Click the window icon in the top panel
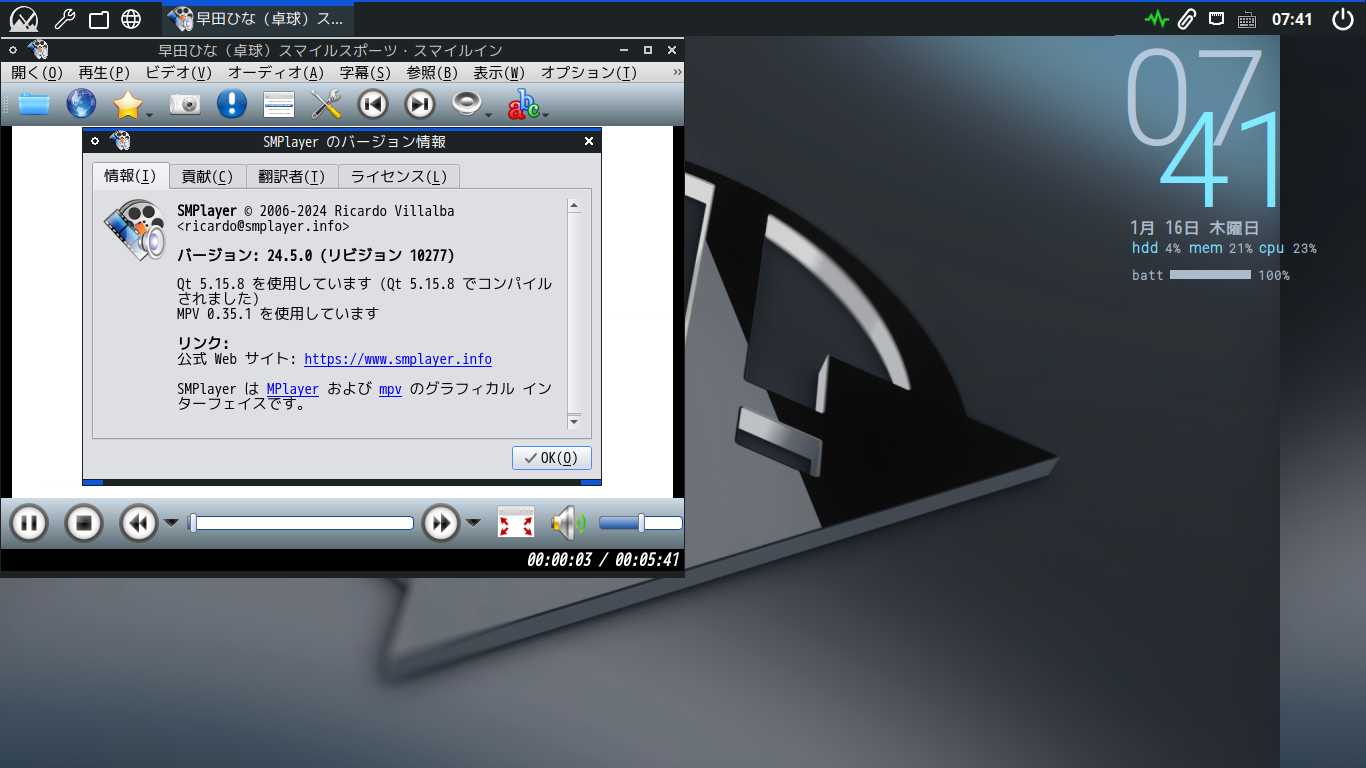The height and width of the screenshot is (768, 1366). pyautogui.click(x=98, y=18)
